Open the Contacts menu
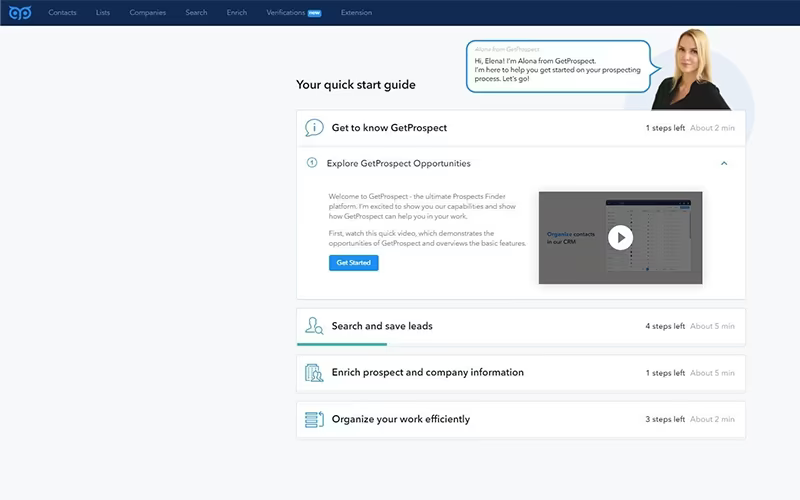 (62, 12)
